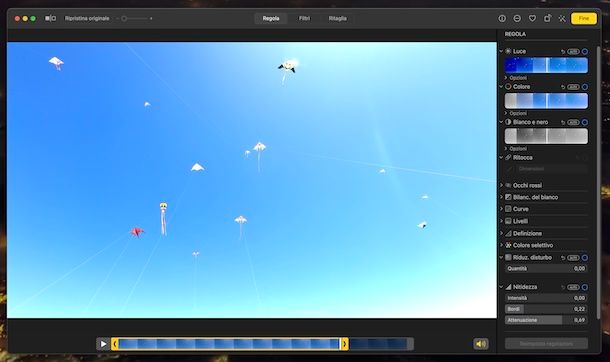Click the yellow Fine button
The width and height of the screenshot is (610, 362).
(x=584, y=18)
